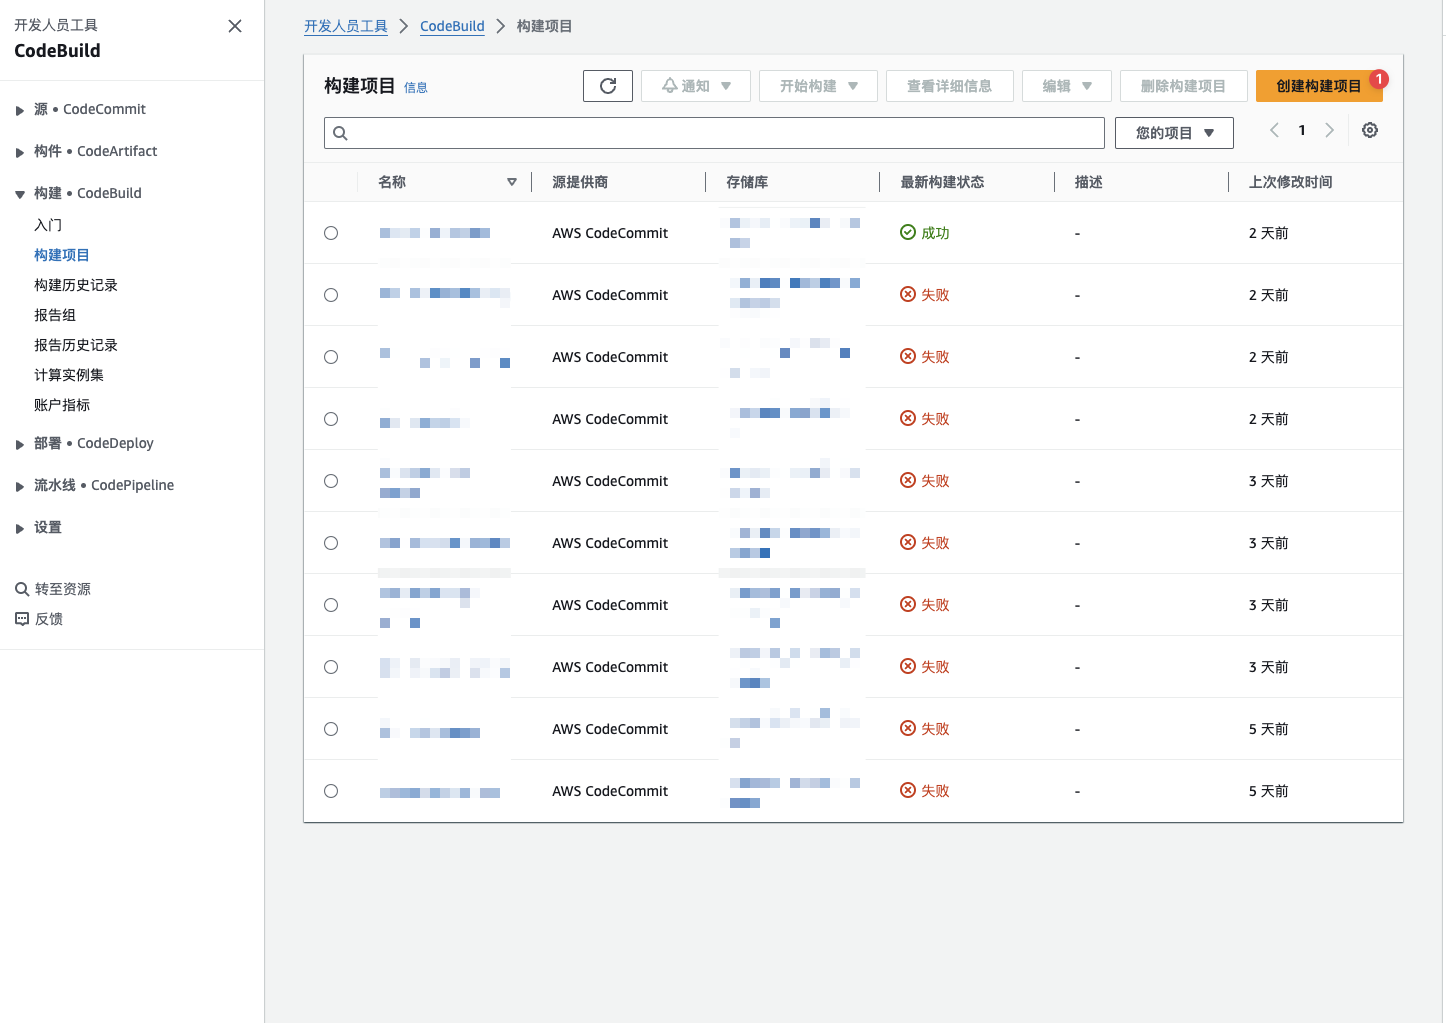Image resolution: width=1446 pixels, height=1023 pixels.
Task: Open 计算实例集 in sidebar
Action: coord(69,375)
